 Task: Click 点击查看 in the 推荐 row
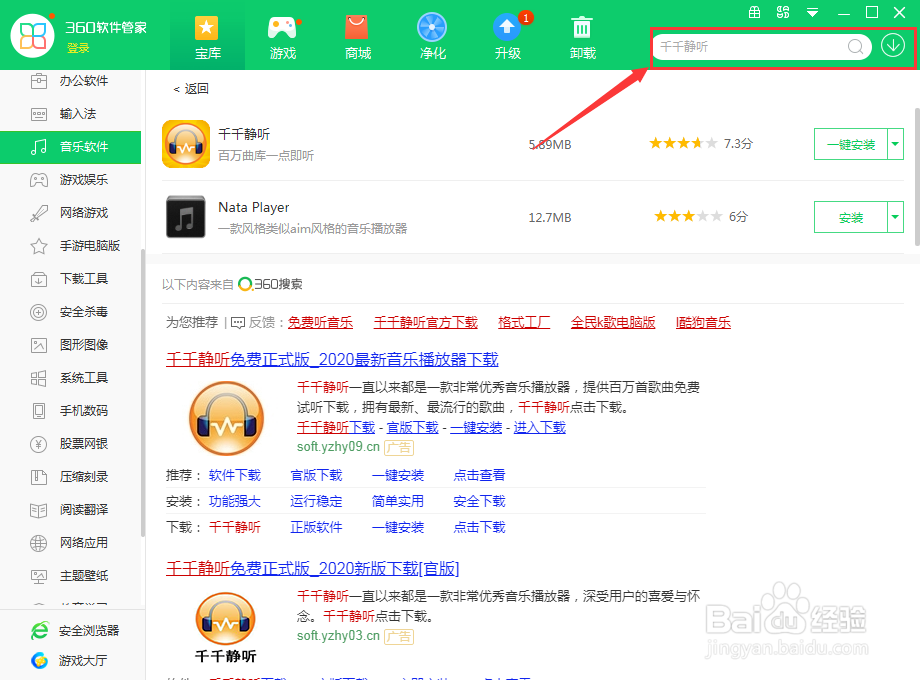479,475
